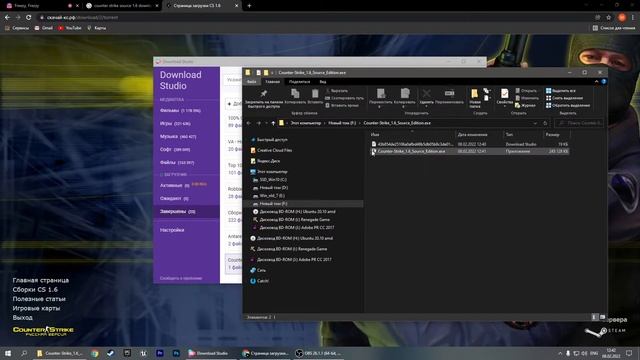Open the File (Файл) tab in Explorer
The height and width of the screenshot is (360, 640).
251,82
